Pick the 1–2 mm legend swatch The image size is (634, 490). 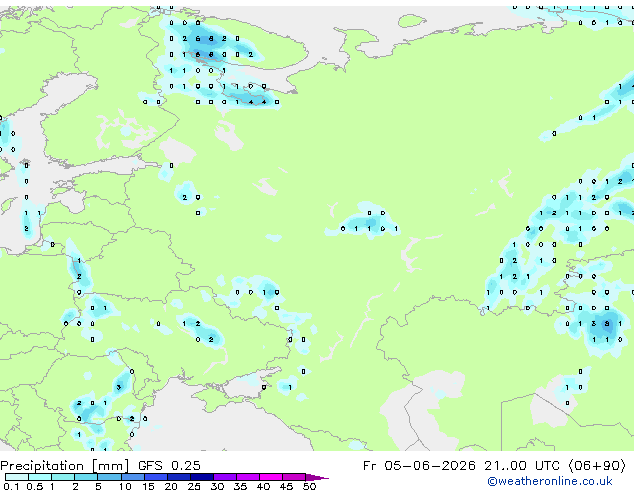pos(63,477)
